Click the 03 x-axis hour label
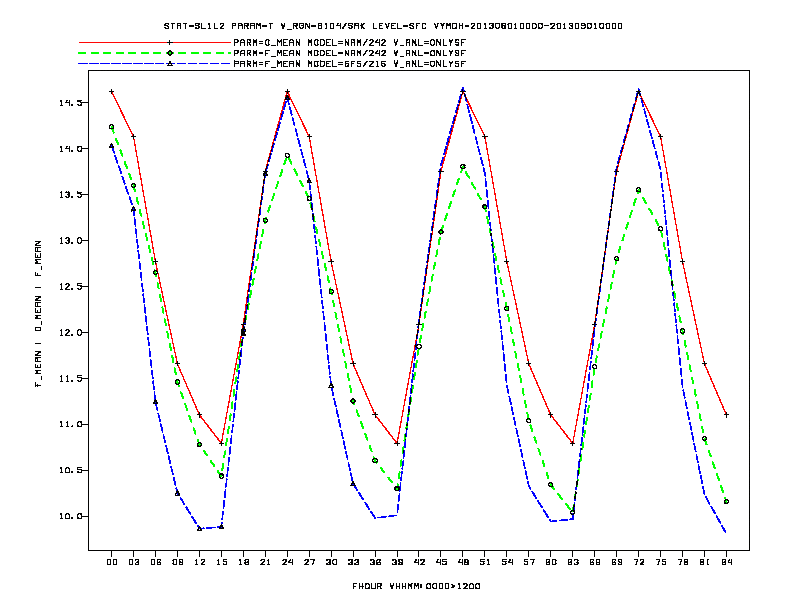The image size is (792, 612). (x=133, y=562)
